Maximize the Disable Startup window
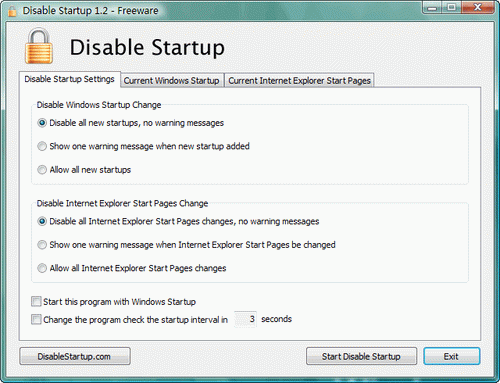The image size is (500, 383). (452, 8)
